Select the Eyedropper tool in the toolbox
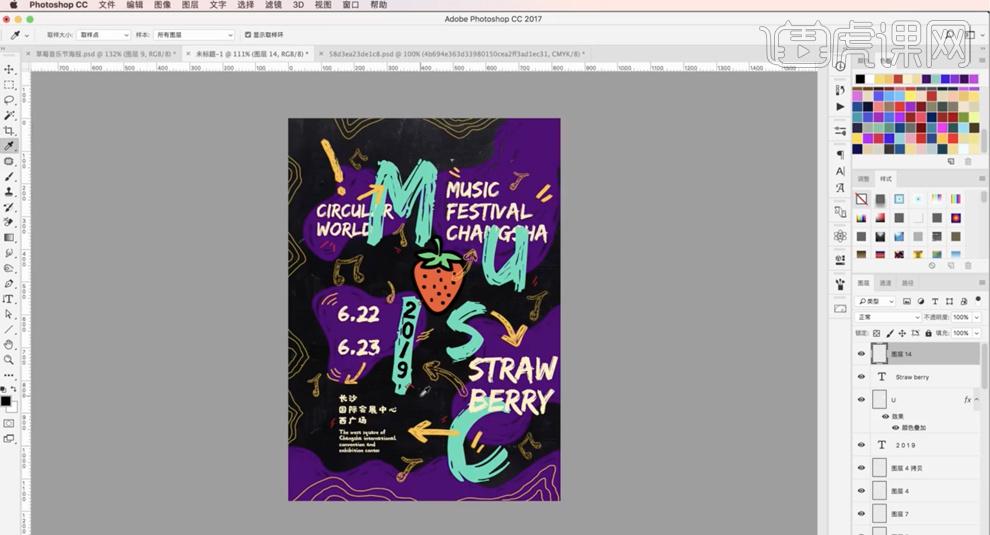Image resolution: width=990 pixels, height=535 pixels. (9, 146)
